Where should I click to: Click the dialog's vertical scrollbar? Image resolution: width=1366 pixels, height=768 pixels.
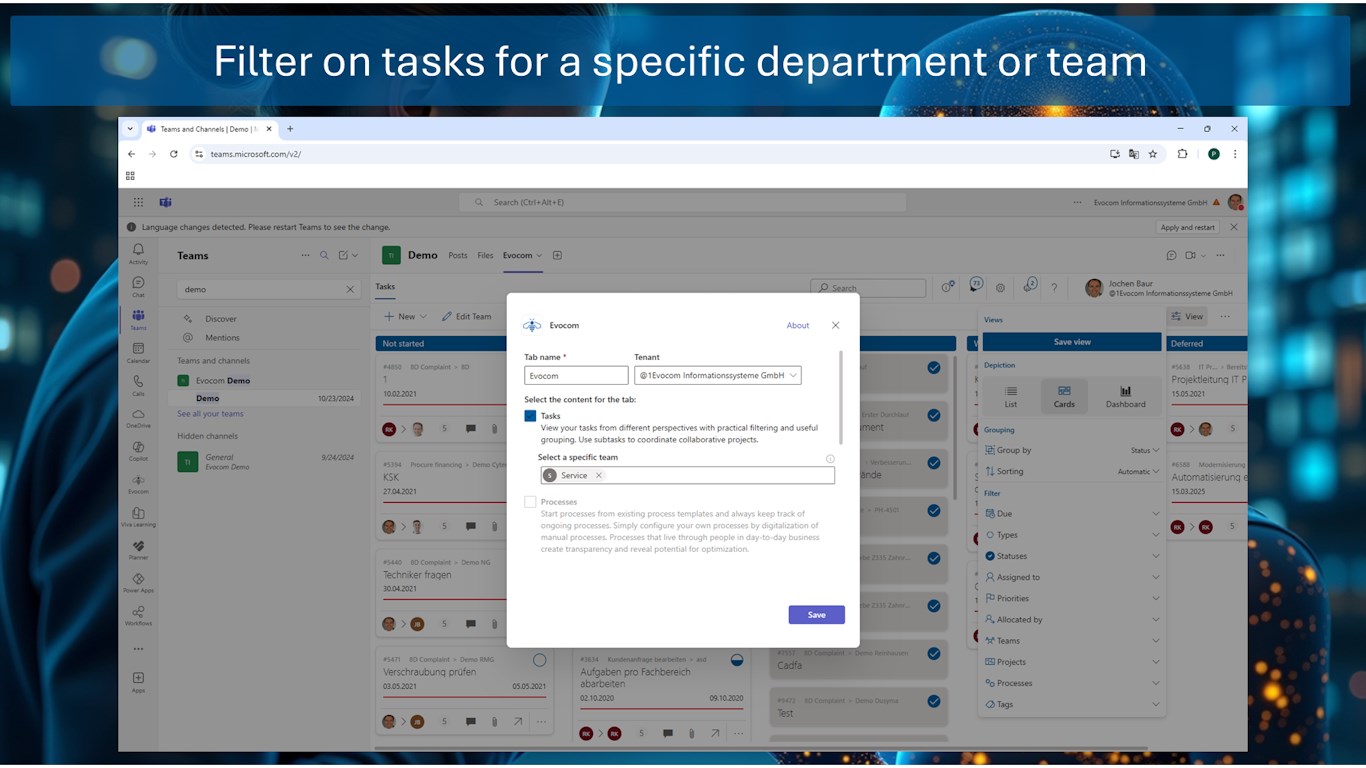click(841, 398)
